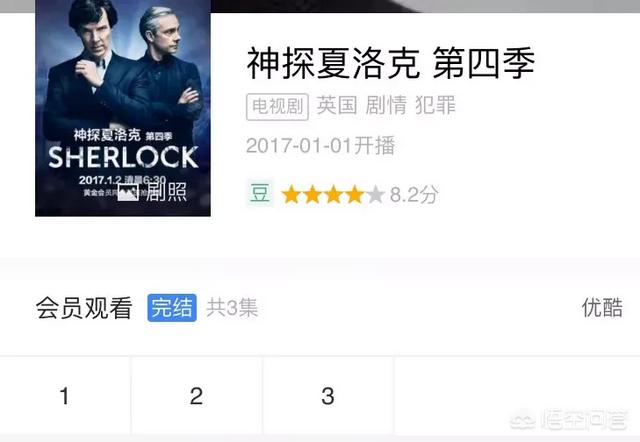This screenshot has width=640, height=442.
Task: Click the 8.2分 rating score
Action: click(414, 195)
